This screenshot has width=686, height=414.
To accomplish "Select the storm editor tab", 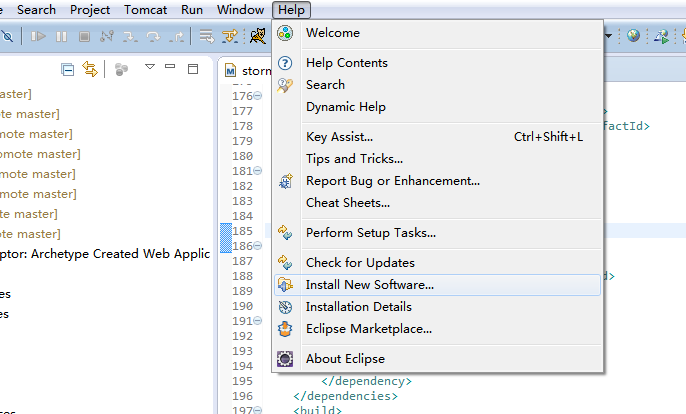I will tap(248, 70).
